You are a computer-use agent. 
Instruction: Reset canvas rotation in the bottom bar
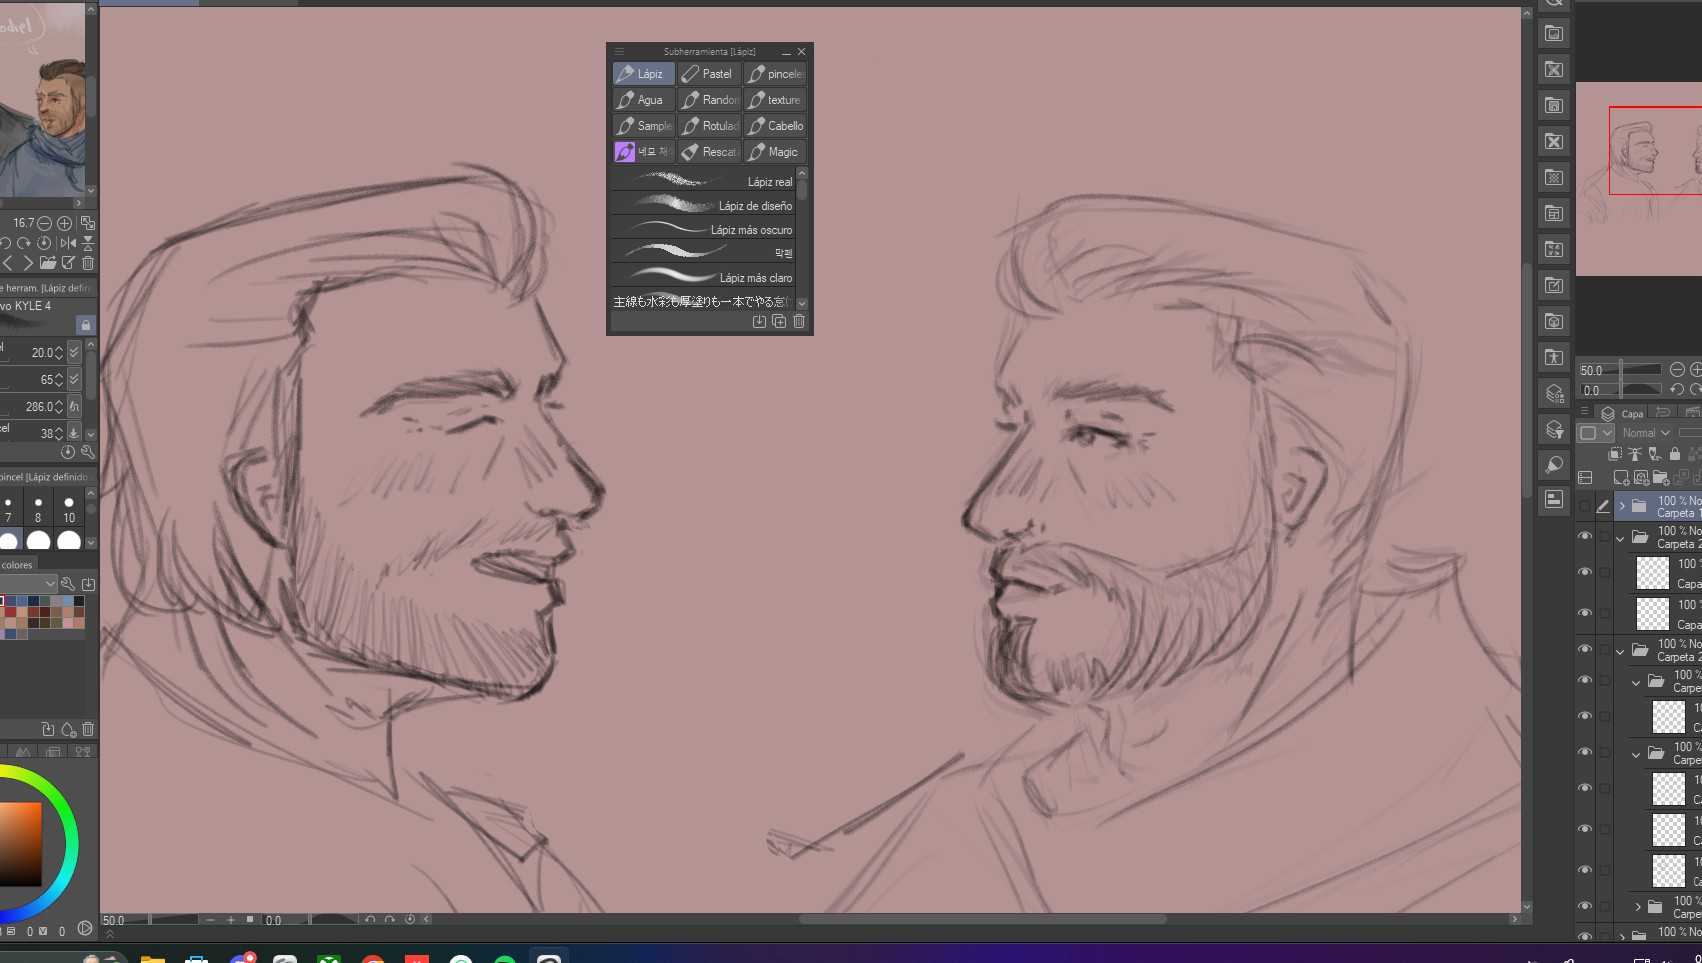(x=410, y=920)
